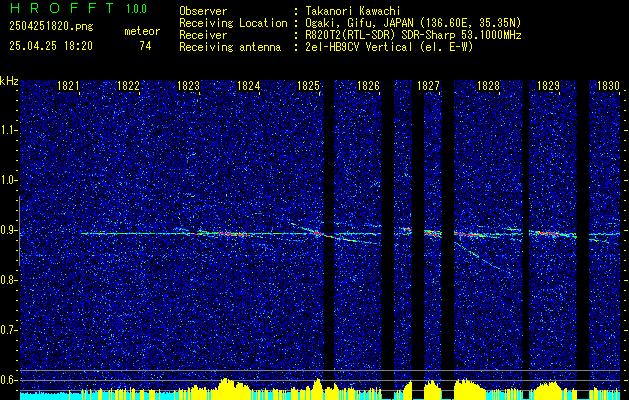Screen dimensions: 629x400
Task: Click the 1824 time marker
Action: pyautogui.click(x=248, y=86)
